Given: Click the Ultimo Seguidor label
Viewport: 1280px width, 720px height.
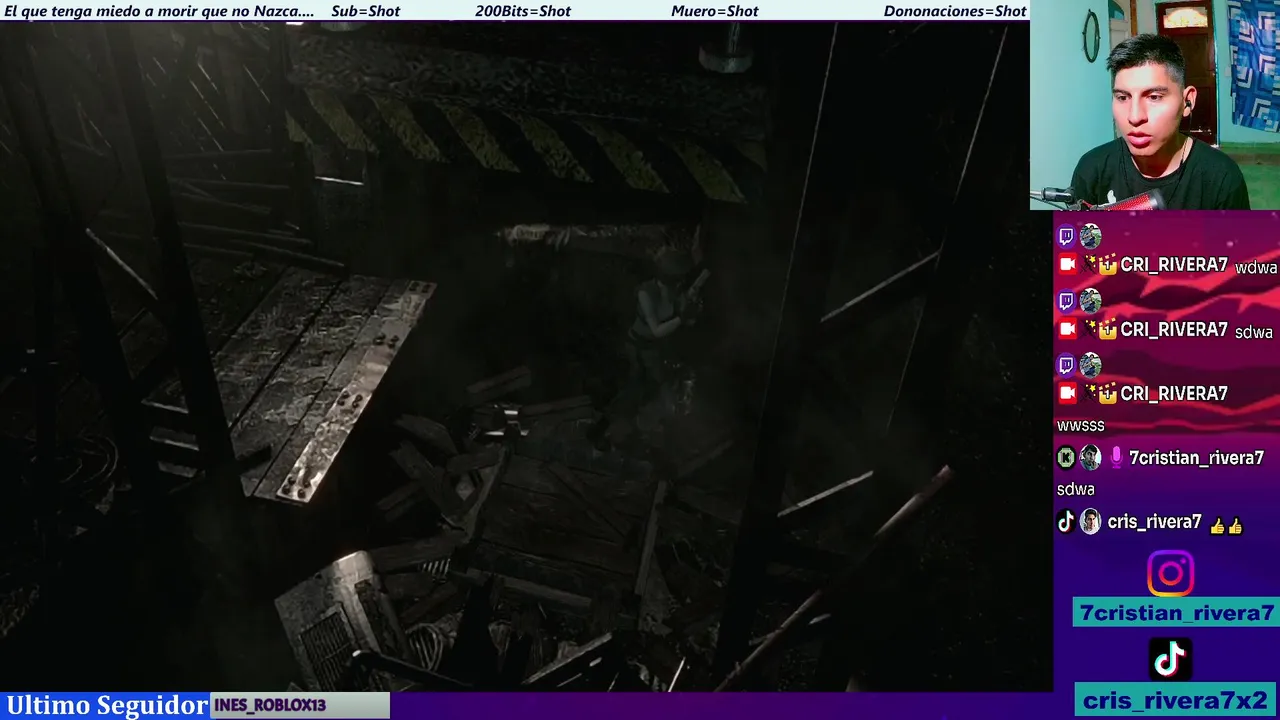Looking at the screenshot, I should pyautogui.click(x=107, y=705).
